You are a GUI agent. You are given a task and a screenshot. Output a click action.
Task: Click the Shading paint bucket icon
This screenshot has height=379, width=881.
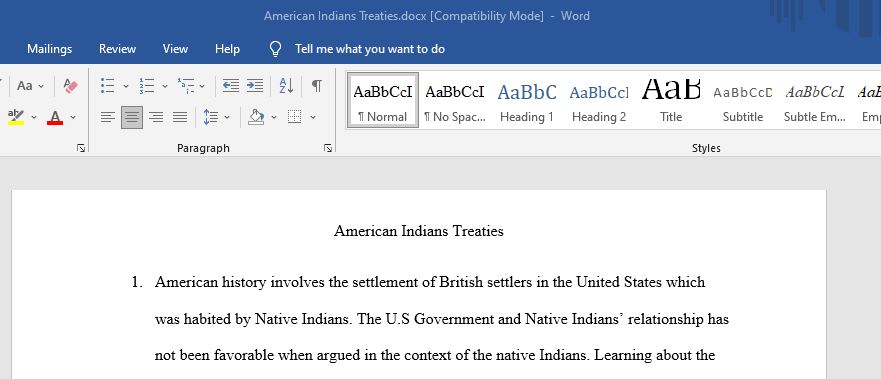tap(256, 117)
